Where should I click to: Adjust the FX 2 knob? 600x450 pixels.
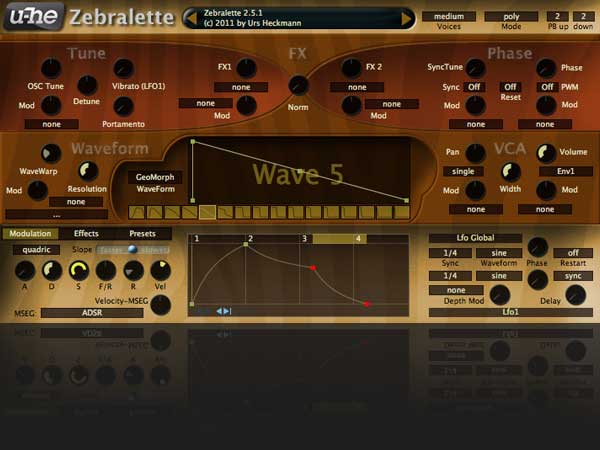click(x=351, y=68)
